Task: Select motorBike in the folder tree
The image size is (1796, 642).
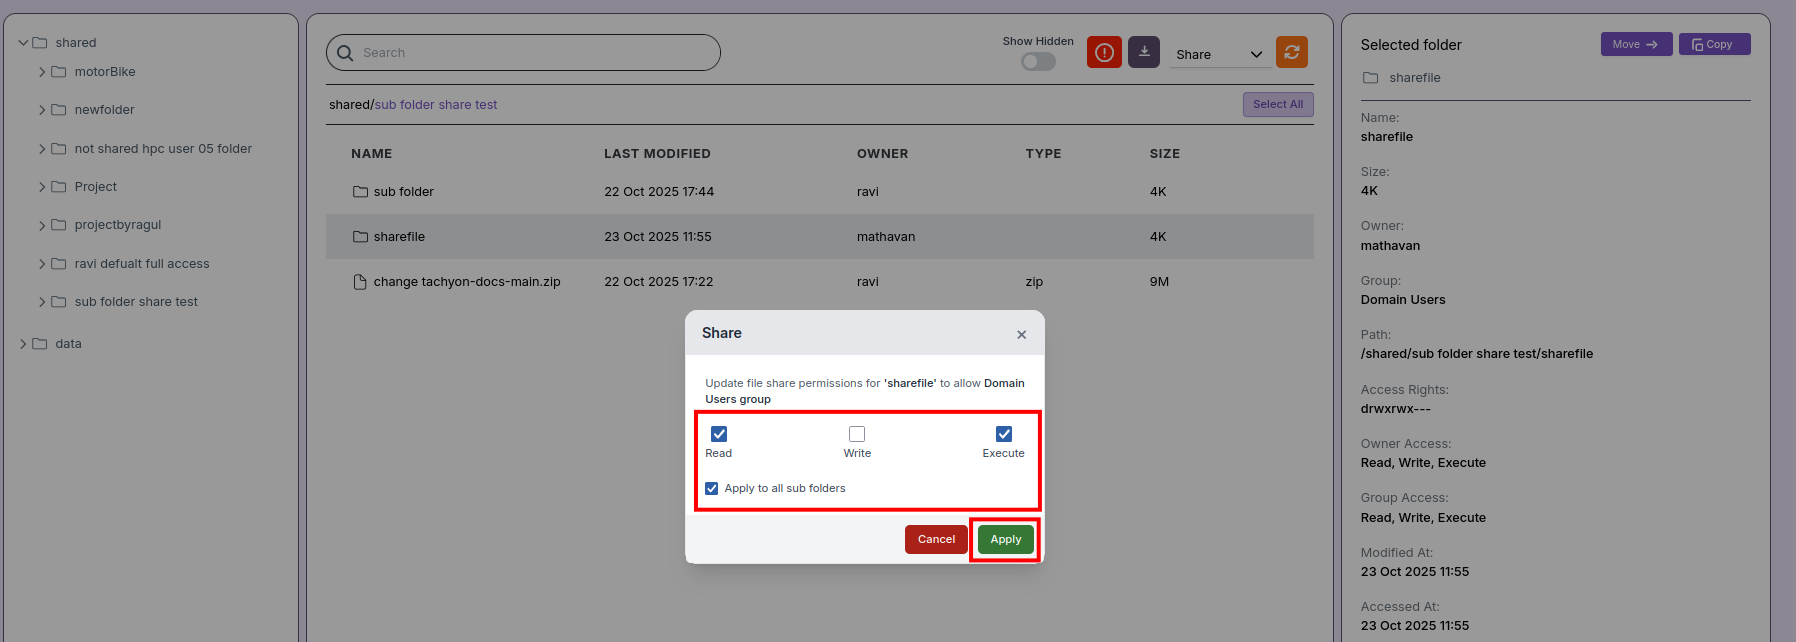Action: [x=105, y=72]
